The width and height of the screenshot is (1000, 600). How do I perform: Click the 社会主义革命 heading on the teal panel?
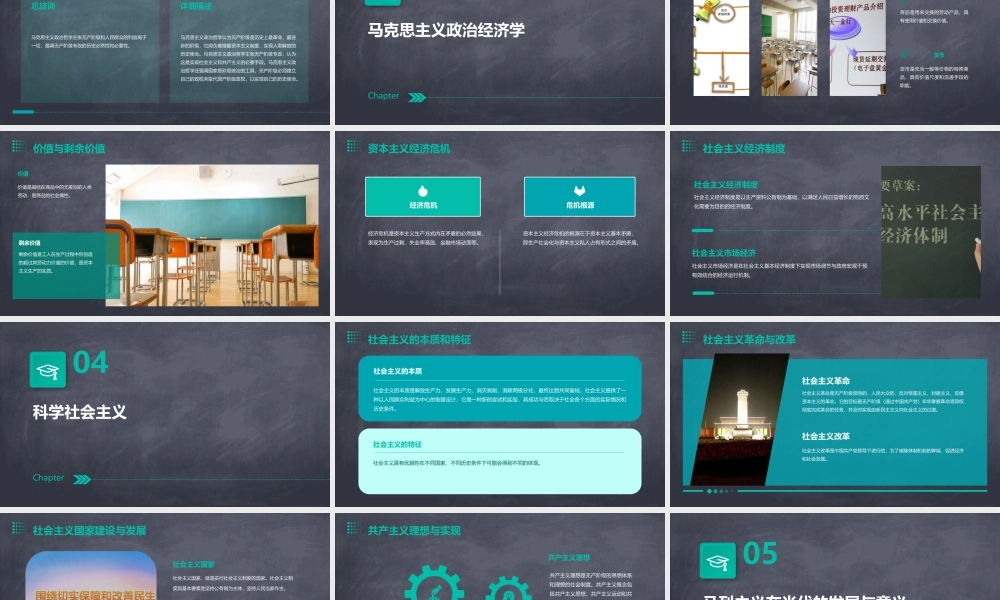click(x=825, y=381)
